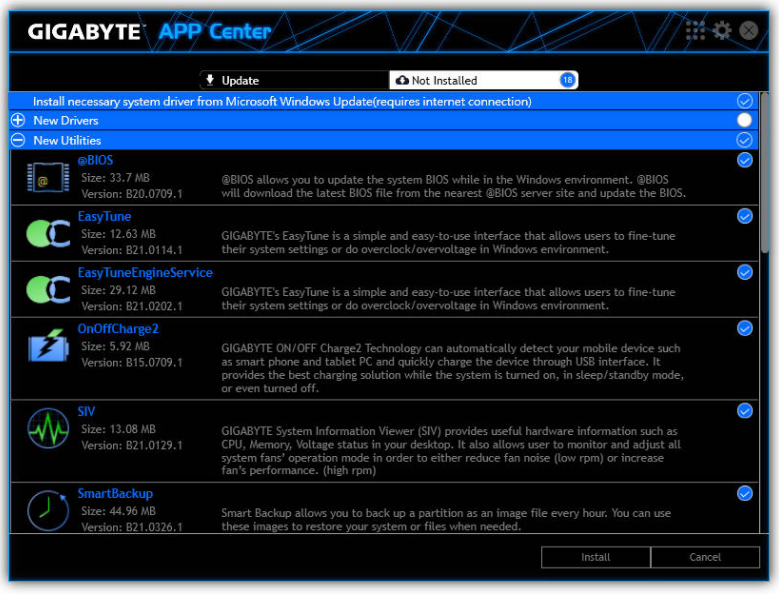Viewport: 779px width, 594px height.
Task: Open the apps grid icon in title bar
Action: (695, 31)
